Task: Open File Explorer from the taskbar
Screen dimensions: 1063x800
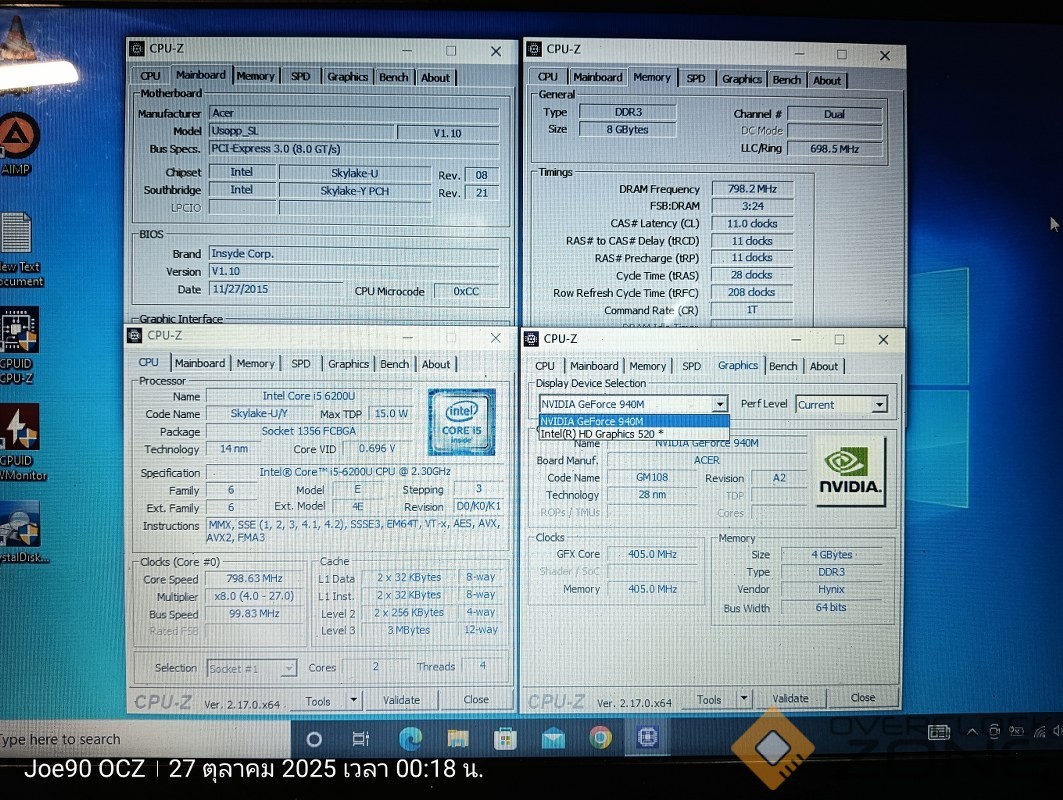Action: point(458,739)
